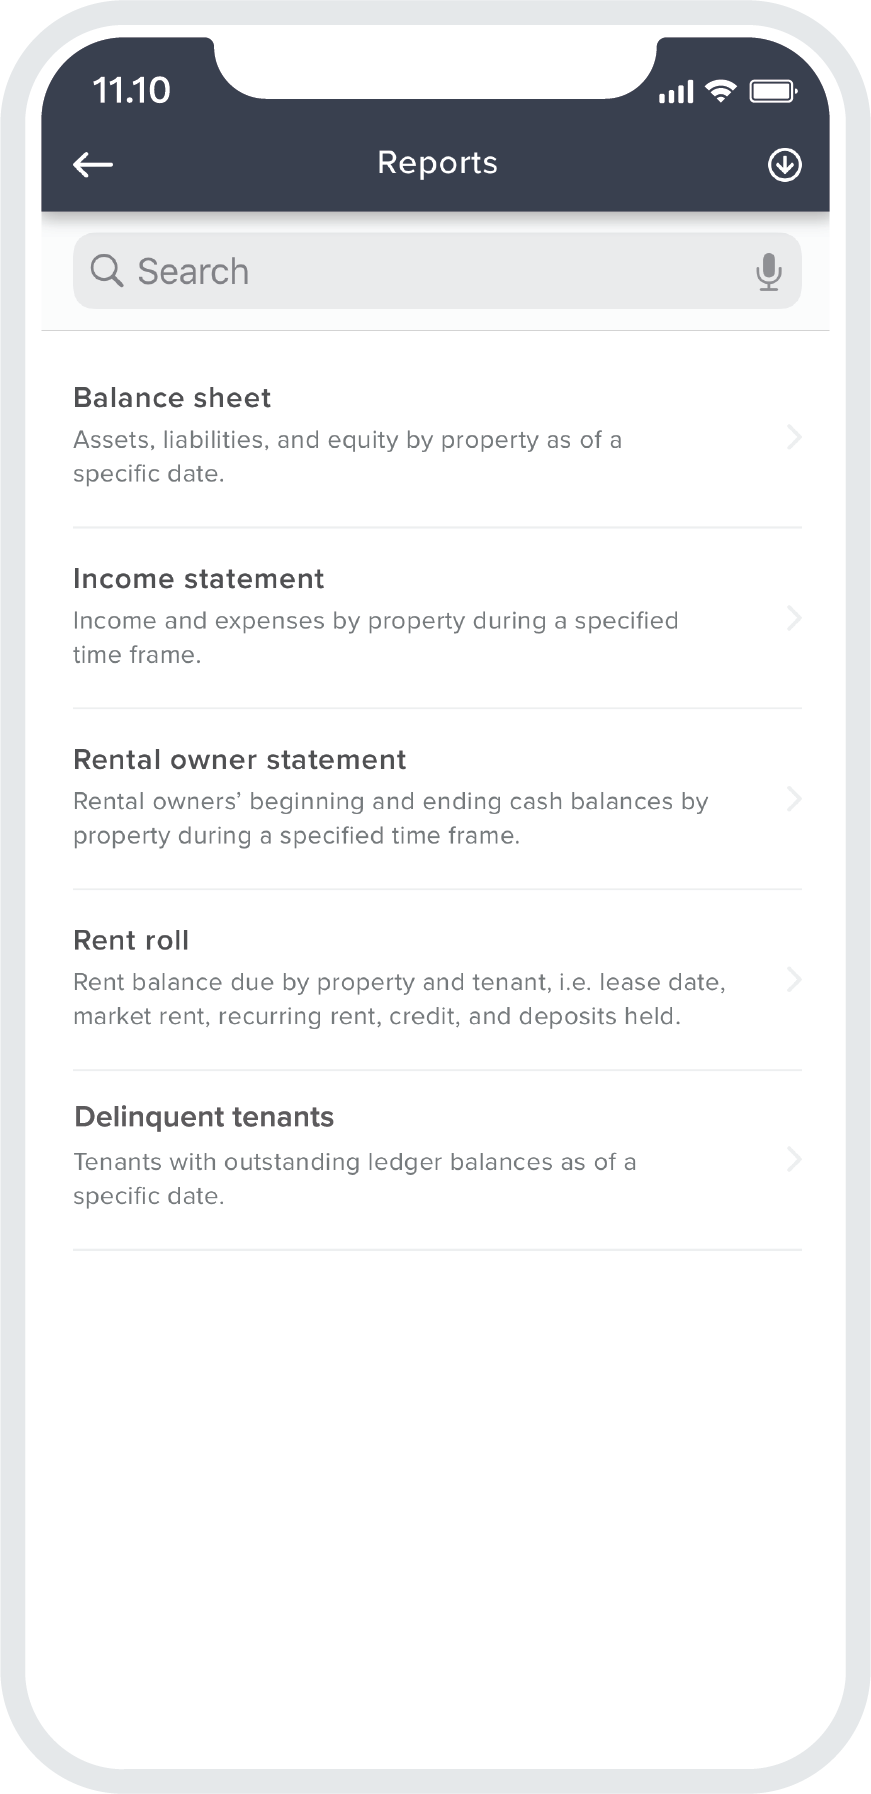This screenshot has height=1794, width=871.
Task: Tap the magnifying glass search icon
Action: 107,270
